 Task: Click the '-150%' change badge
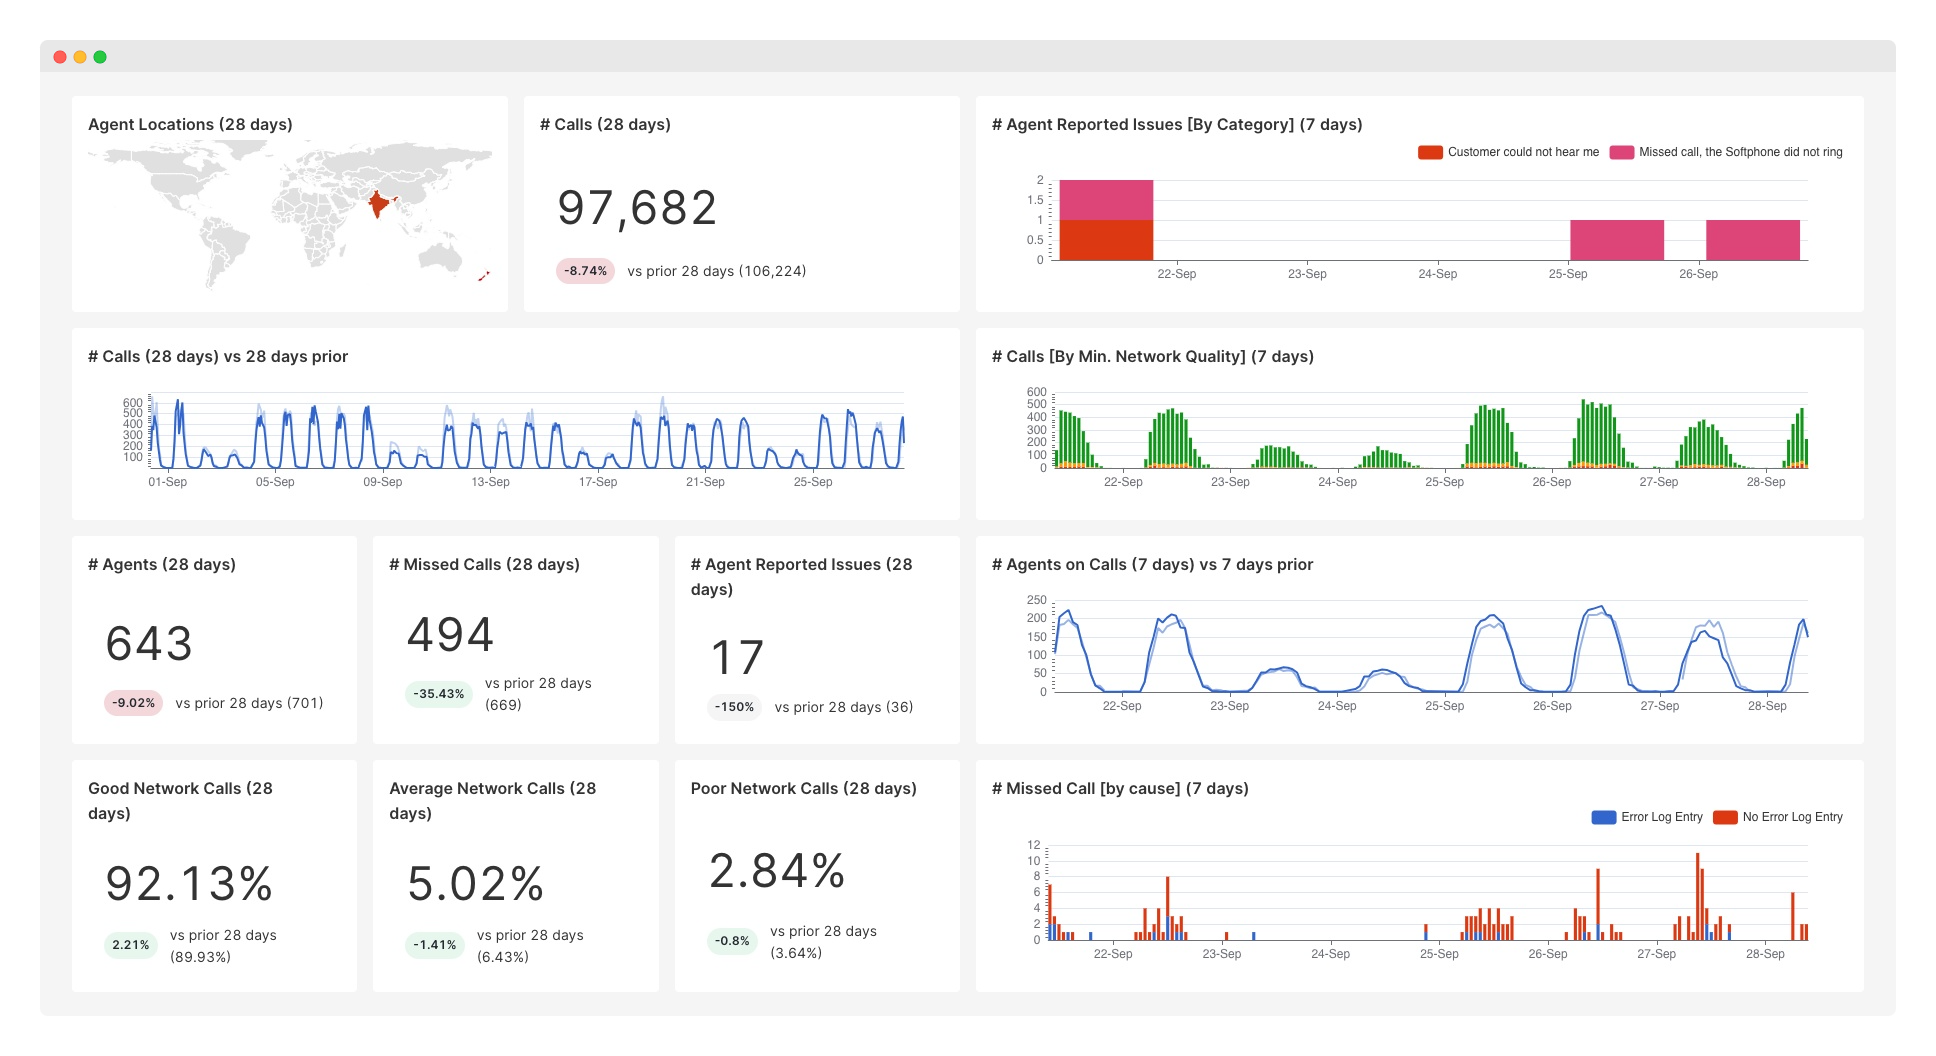point(735,707)
